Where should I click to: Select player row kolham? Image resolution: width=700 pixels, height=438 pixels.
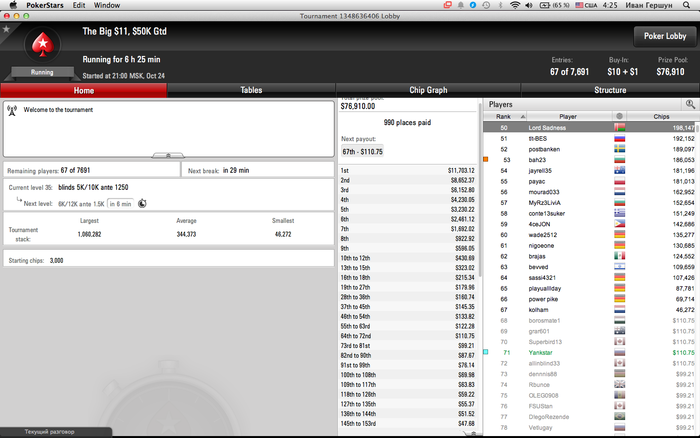tap(589, 310)
